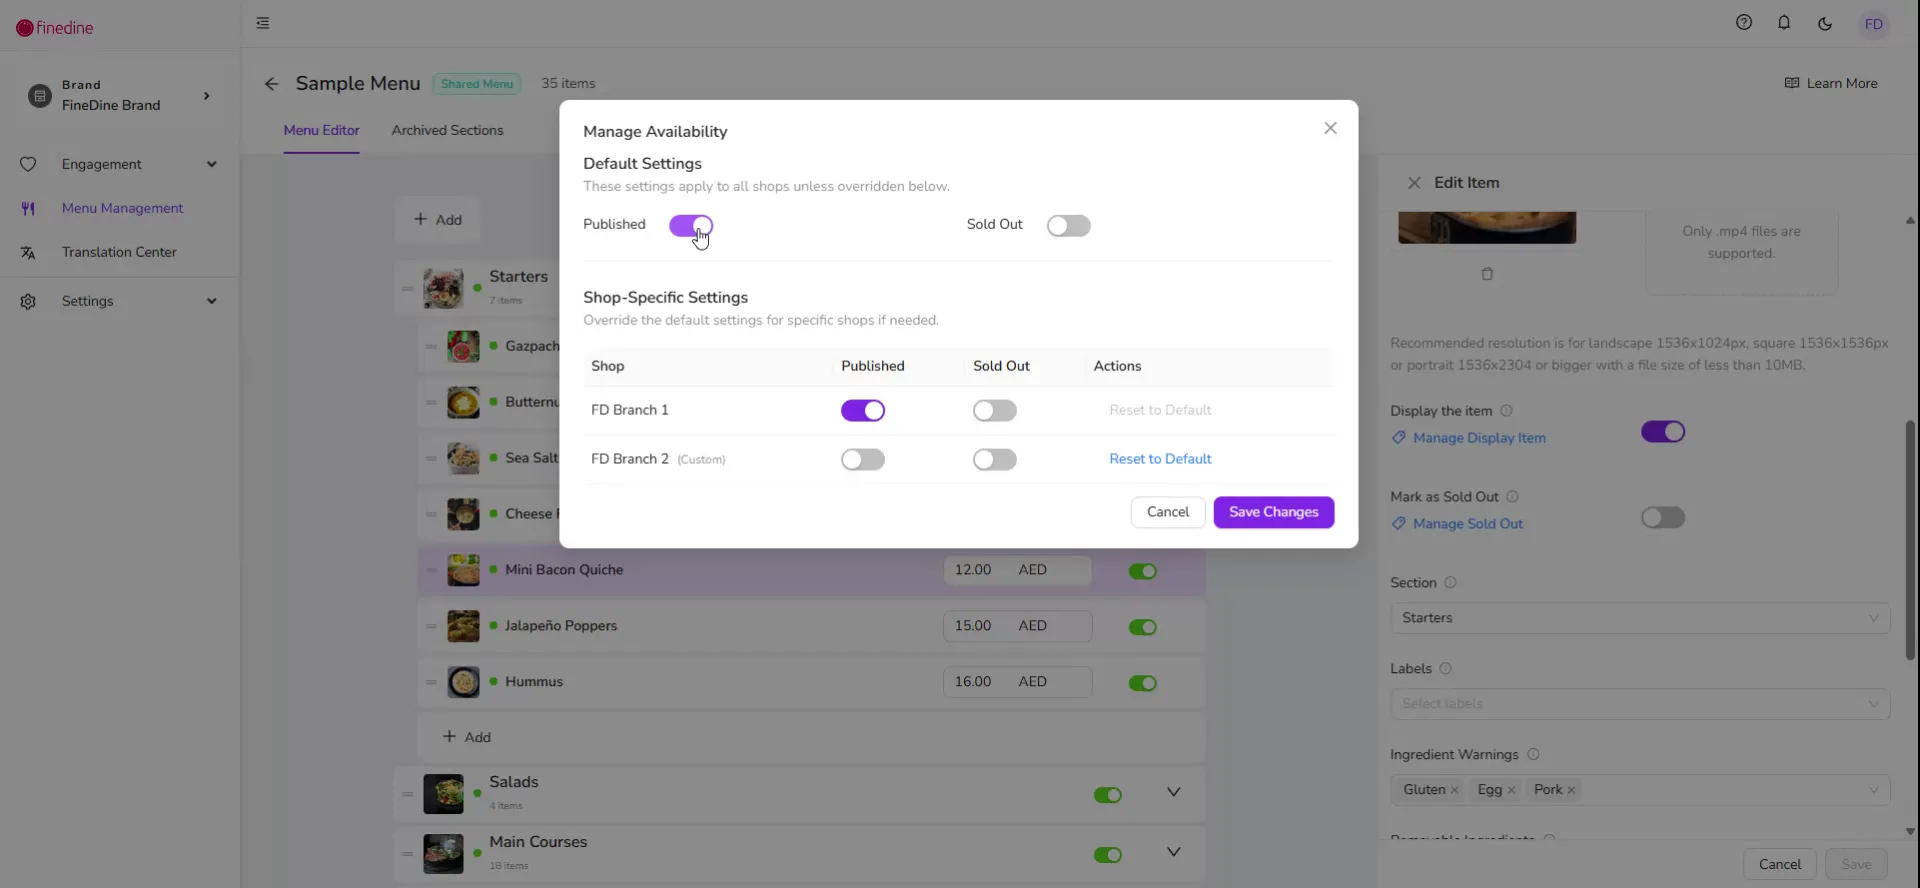
Task: Remove the Gluten ingredient warning tag
Action: pos(1455,790)
